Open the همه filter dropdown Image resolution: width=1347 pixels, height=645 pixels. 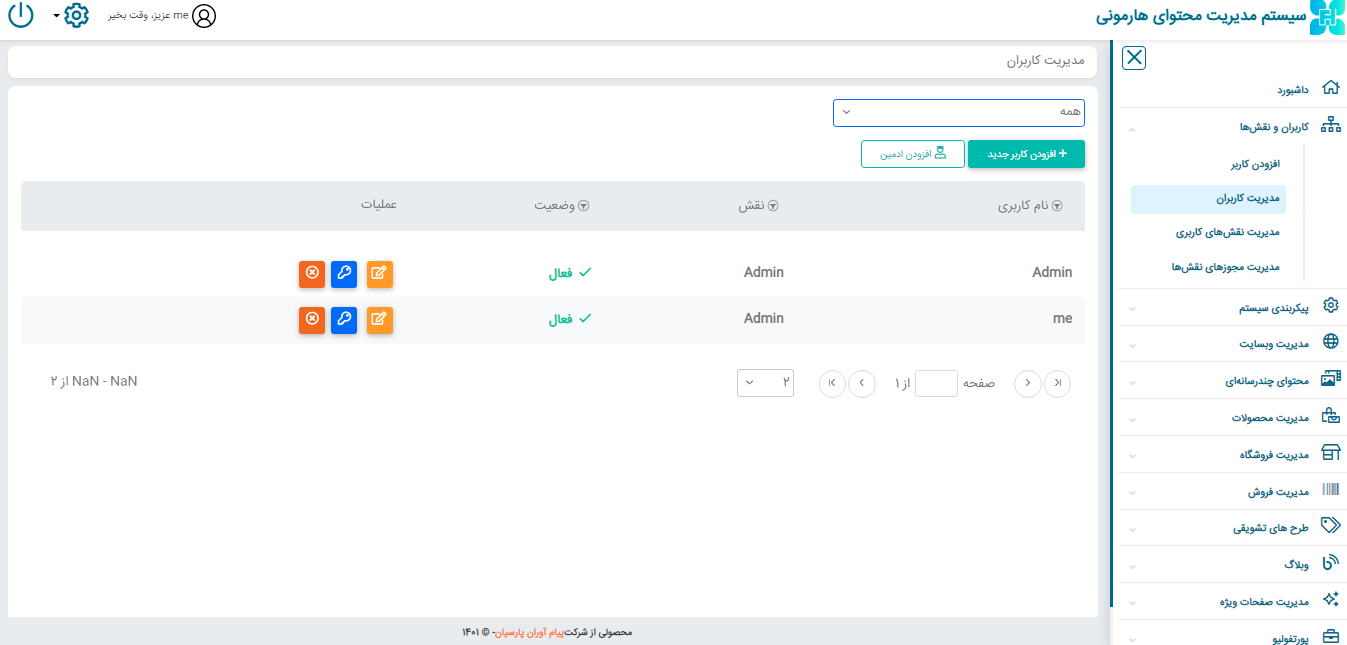tap(958, 113)
